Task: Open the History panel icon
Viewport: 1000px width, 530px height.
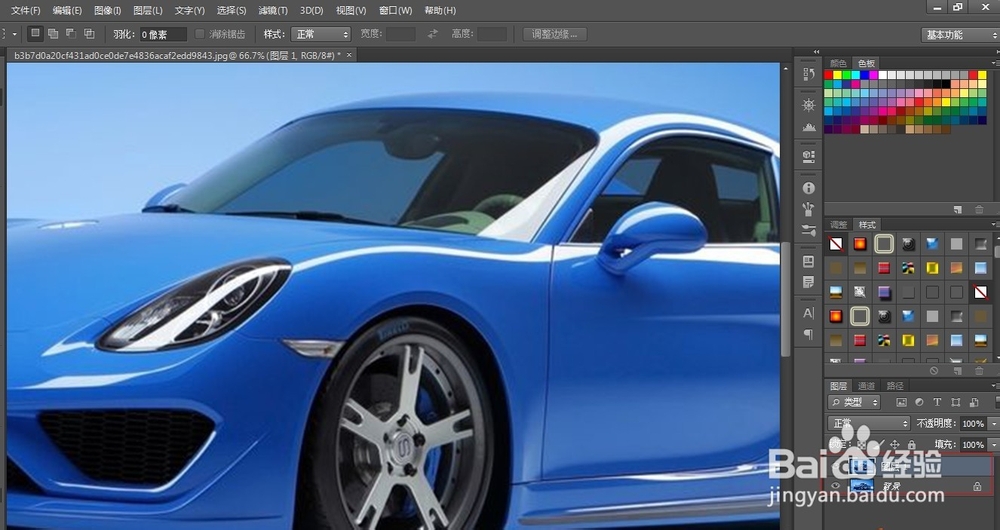Action: pyautogui.click(x=809, y=74)
